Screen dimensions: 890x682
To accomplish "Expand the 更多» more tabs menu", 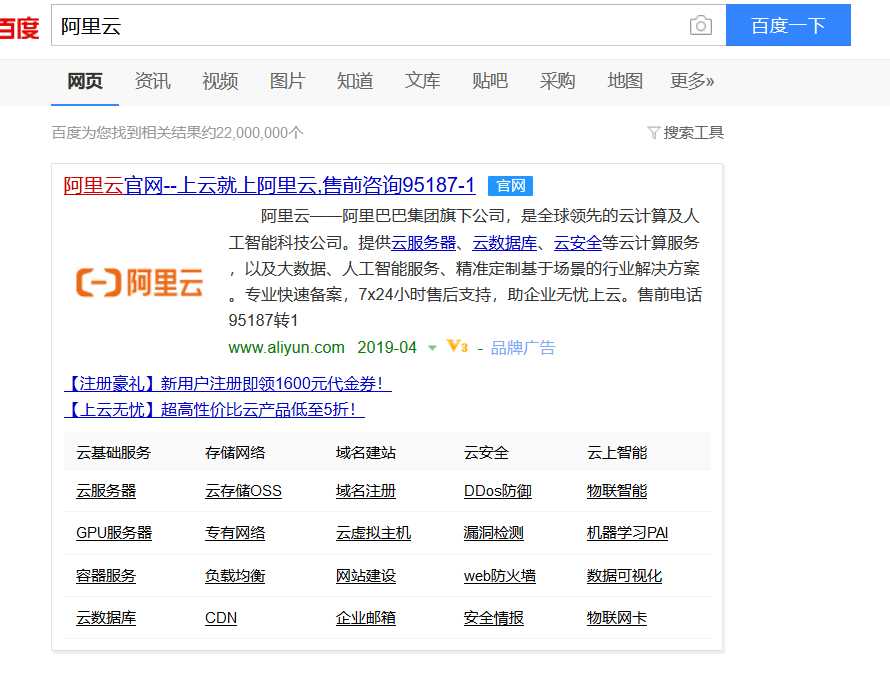I will point(692,81).
